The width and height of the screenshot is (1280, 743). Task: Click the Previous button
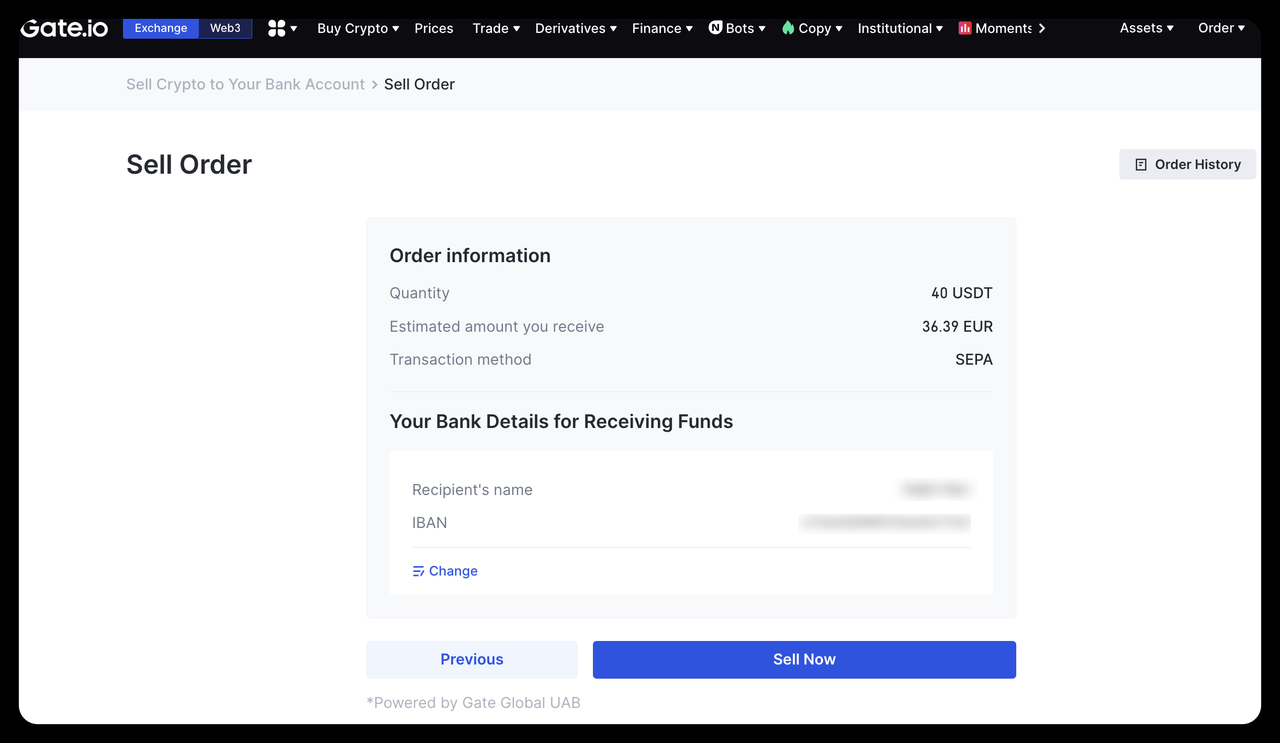click(472, 659)
